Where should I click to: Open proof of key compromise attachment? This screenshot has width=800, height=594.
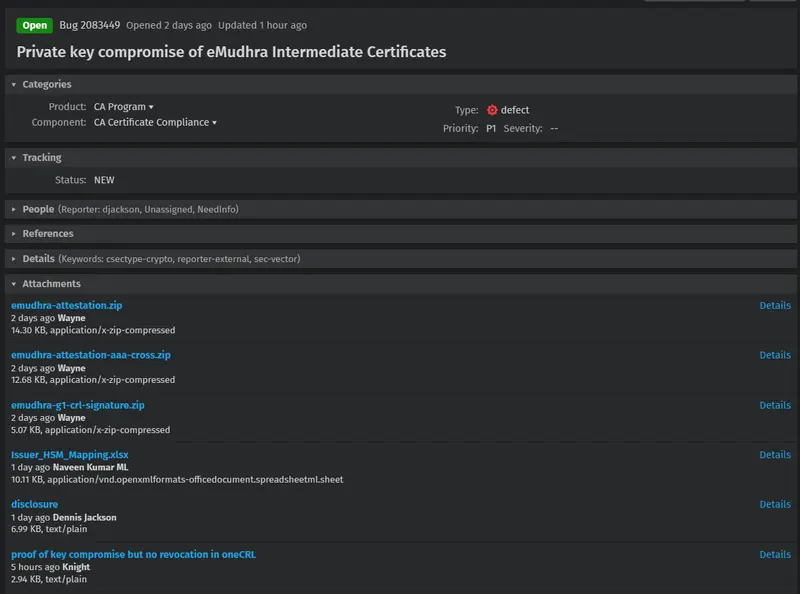pos(134,554)
